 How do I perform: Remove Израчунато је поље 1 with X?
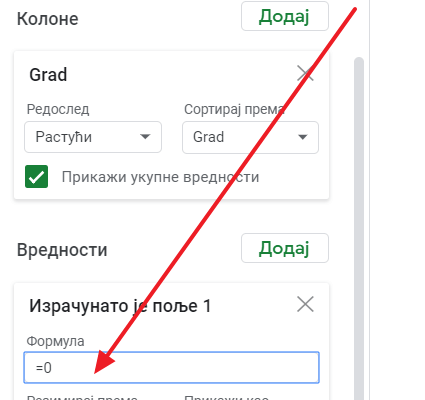click(305, 304)
